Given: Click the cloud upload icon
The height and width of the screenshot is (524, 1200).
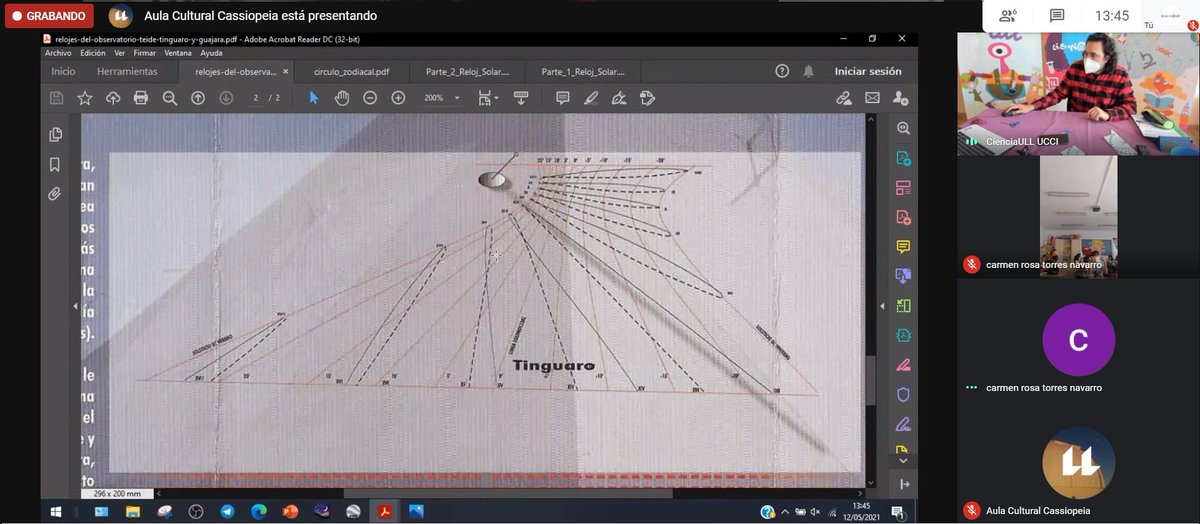Looking at the screenshot, I should coord(113,98).
